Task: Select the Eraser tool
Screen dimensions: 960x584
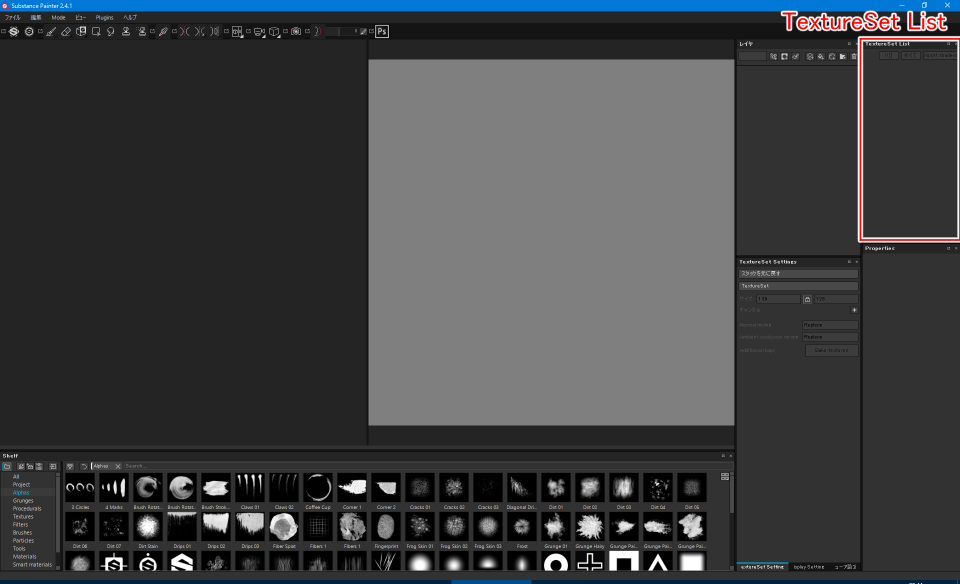Action: (x=66, y=31)
